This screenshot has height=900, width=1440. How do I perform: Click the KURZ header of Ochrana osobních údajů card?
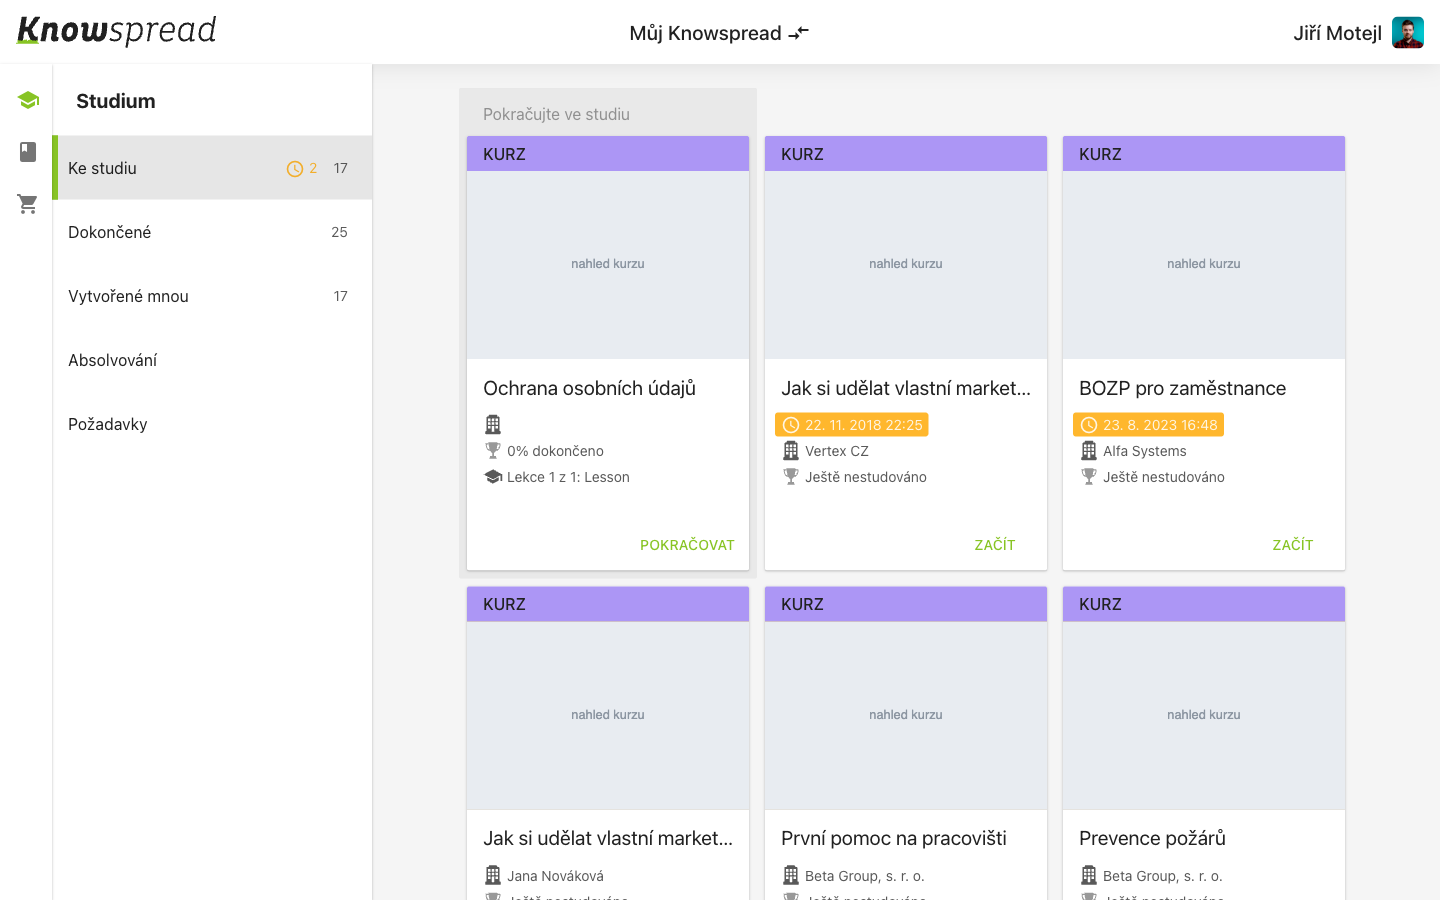coord(608,154)
